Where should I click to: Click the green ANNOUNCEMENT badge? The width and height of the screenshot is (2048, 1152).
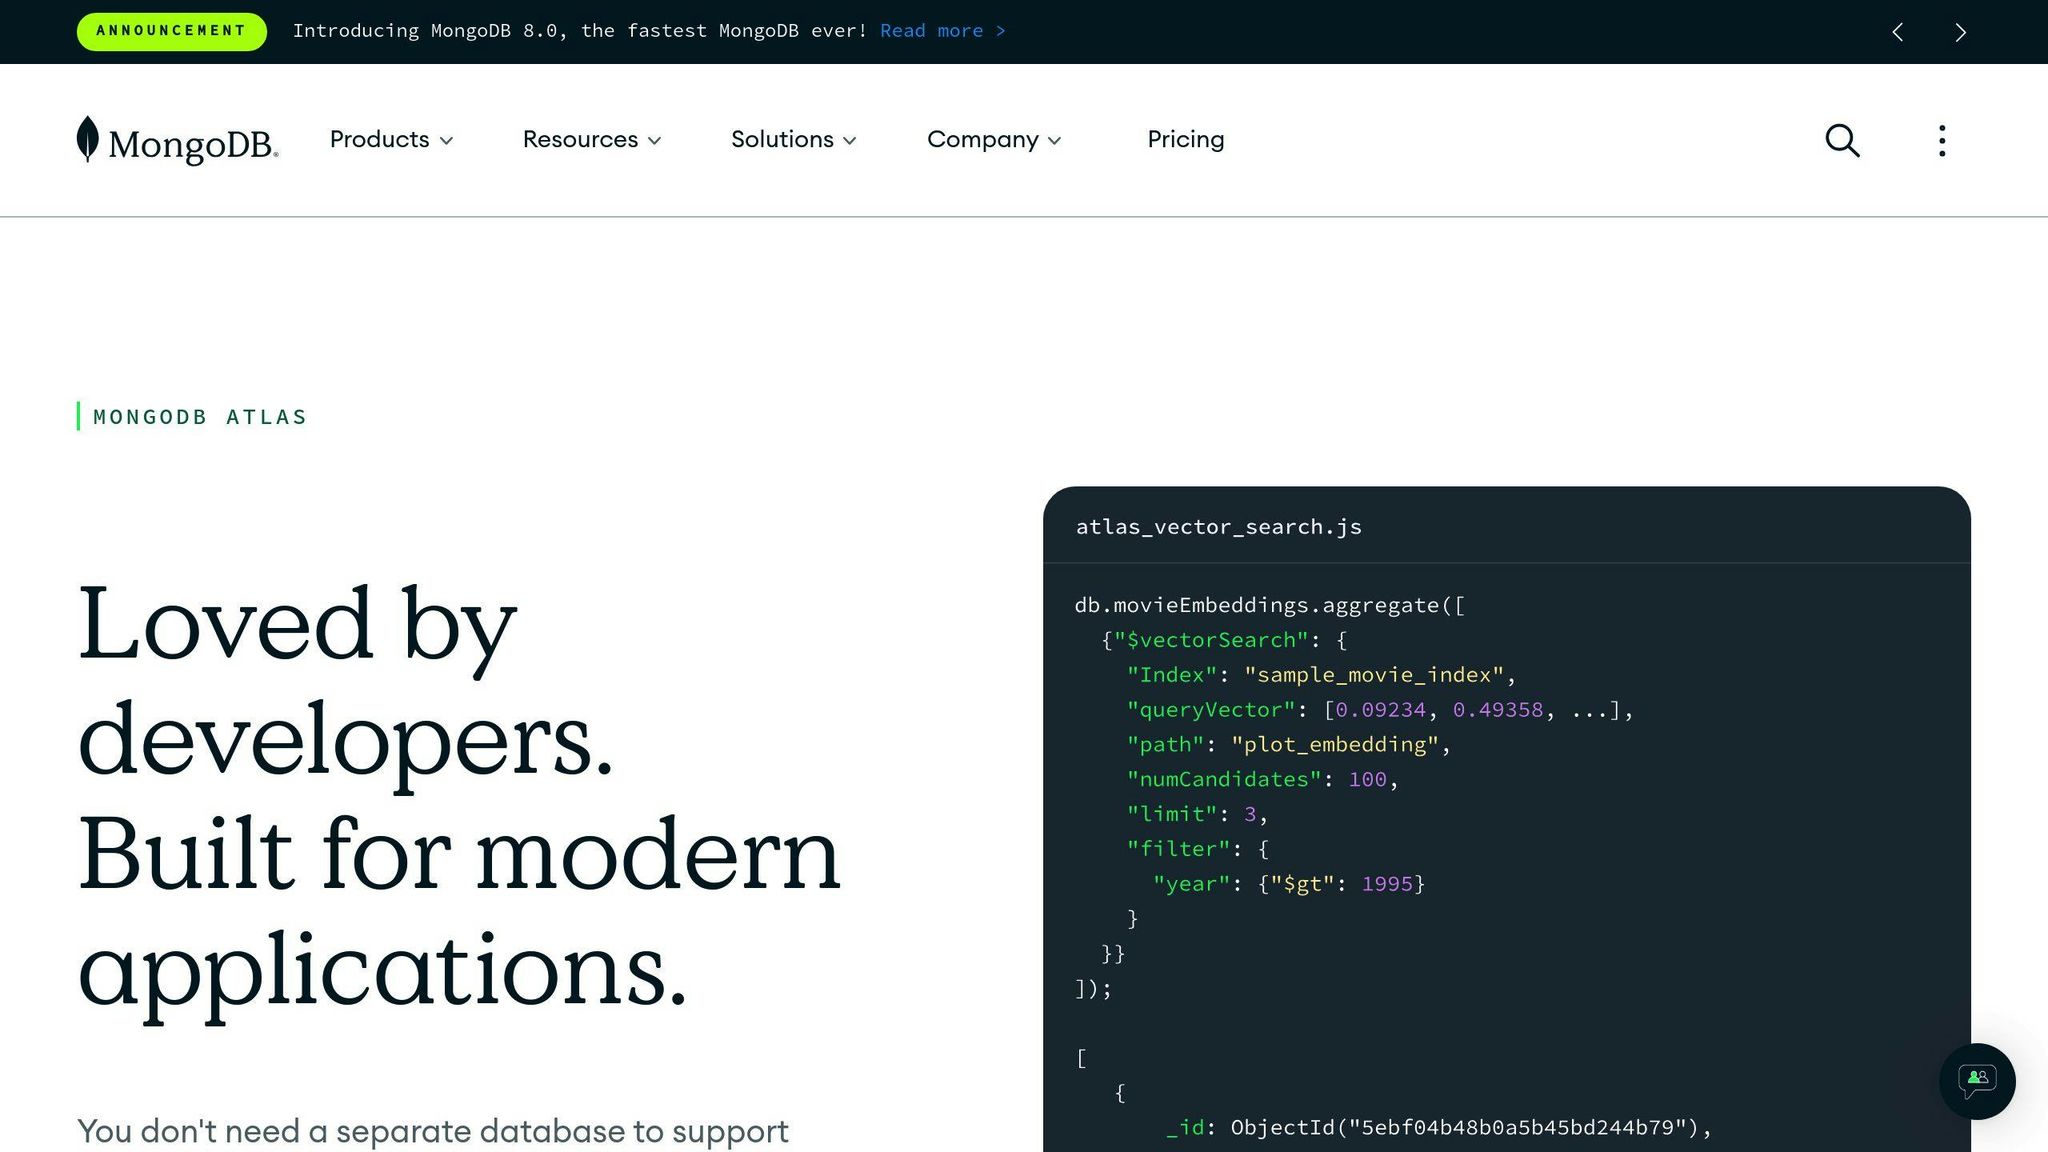[171, 31]
